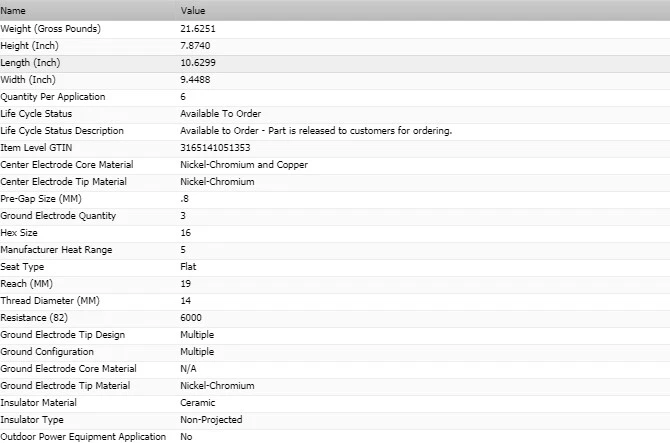Select the Thread Diameter (MM) label
Screen dimensions: 670x443
pos(50,301)
